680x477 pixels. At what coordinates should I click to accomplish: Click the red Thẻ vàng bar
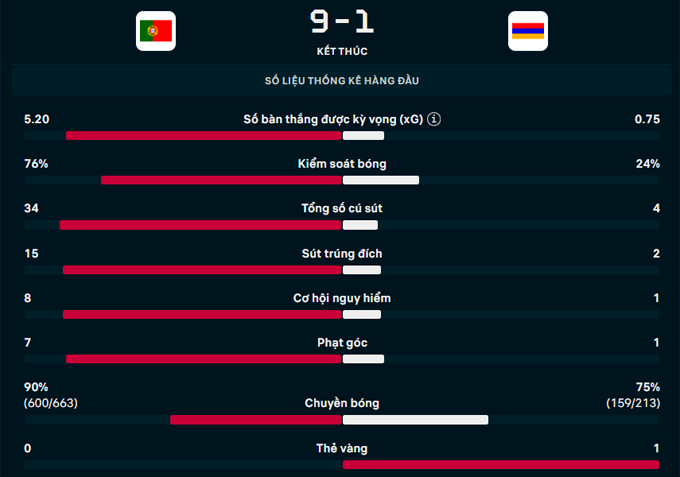pyautogui.click(x=500, y=465)
